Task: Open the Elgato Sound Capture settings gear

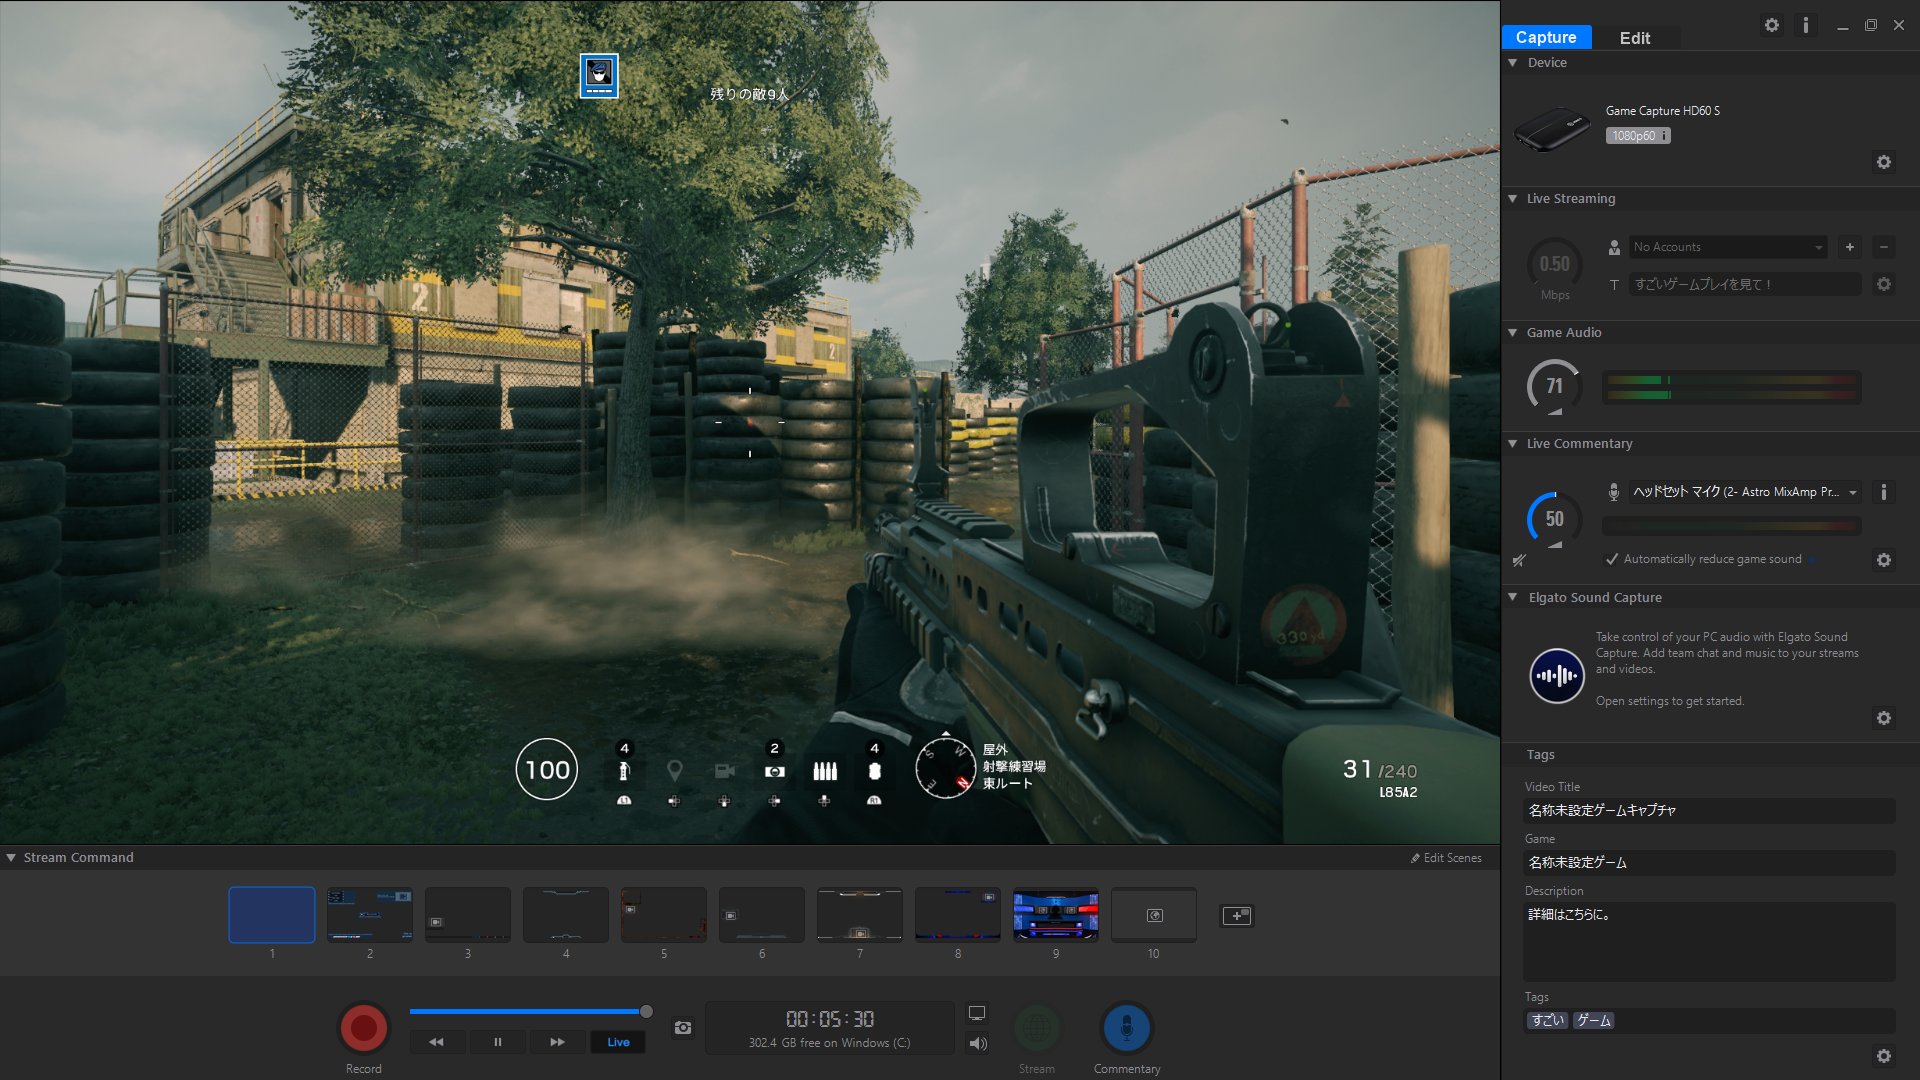Action: click(1884, 718)
